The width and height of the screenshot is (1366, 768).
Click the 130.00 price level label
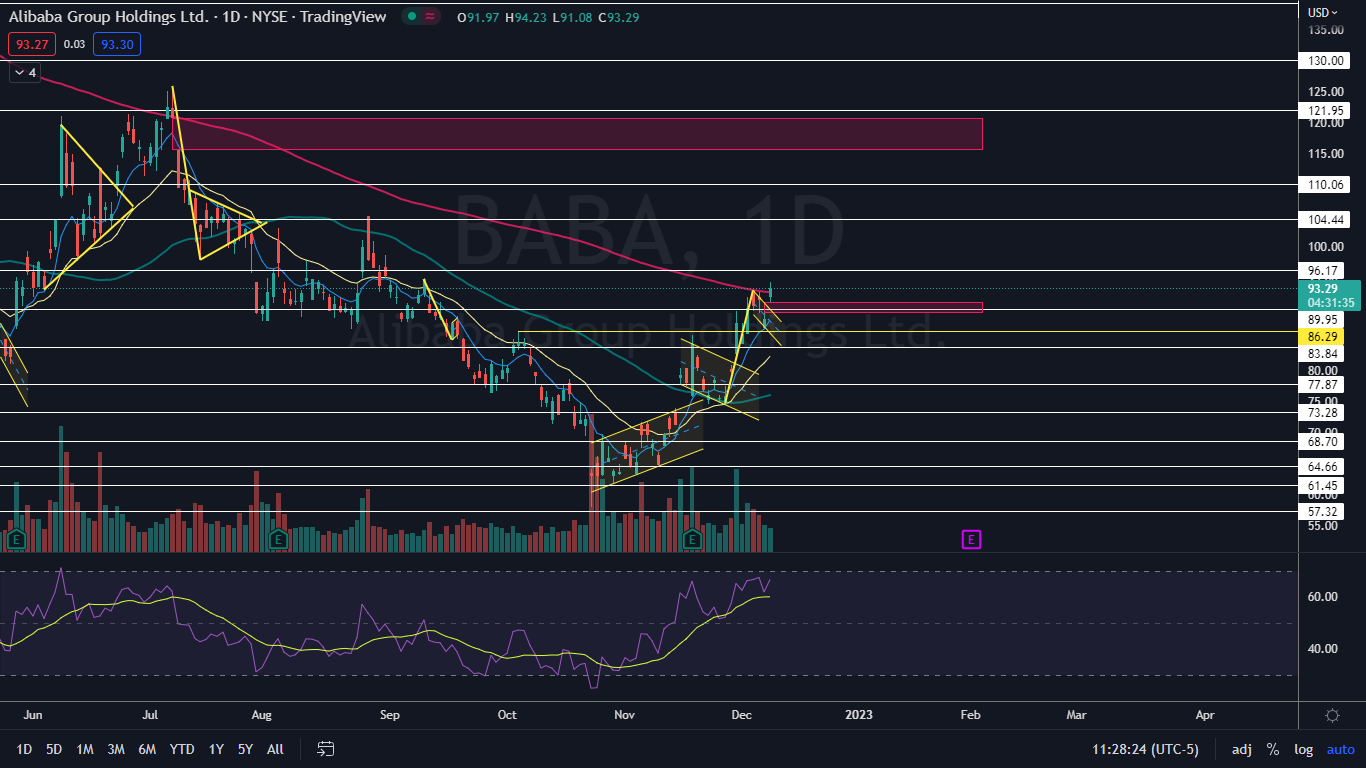click(1325, 61)
